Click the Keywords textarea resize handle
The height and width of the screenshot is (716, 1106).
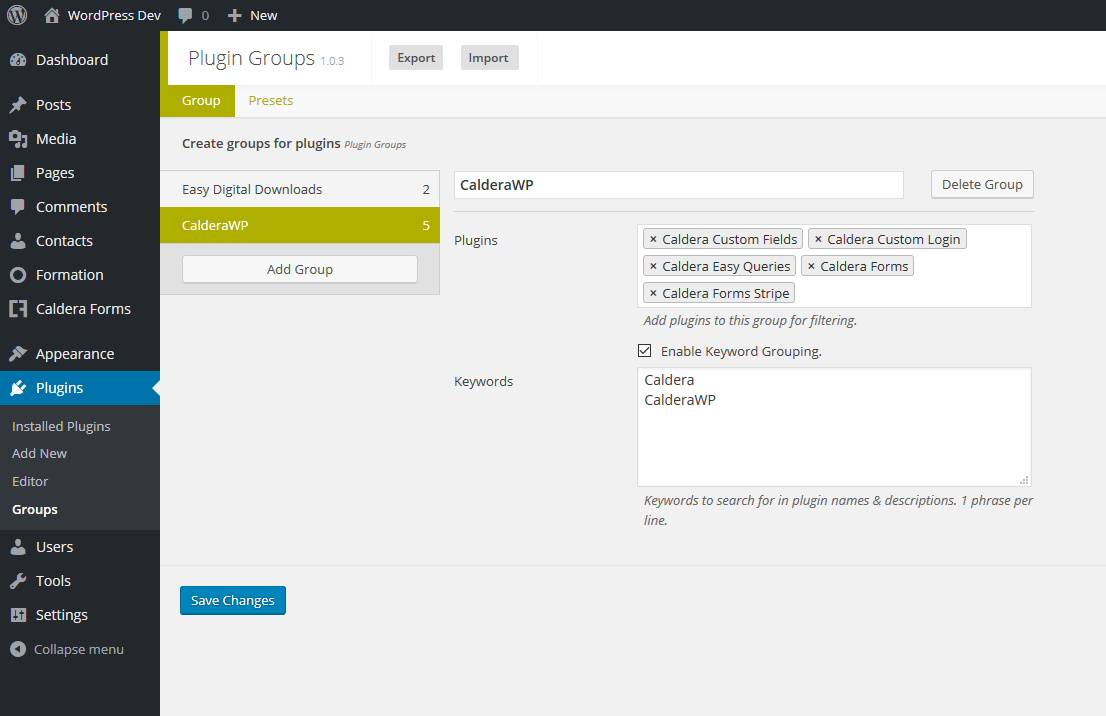[1024, 480]
